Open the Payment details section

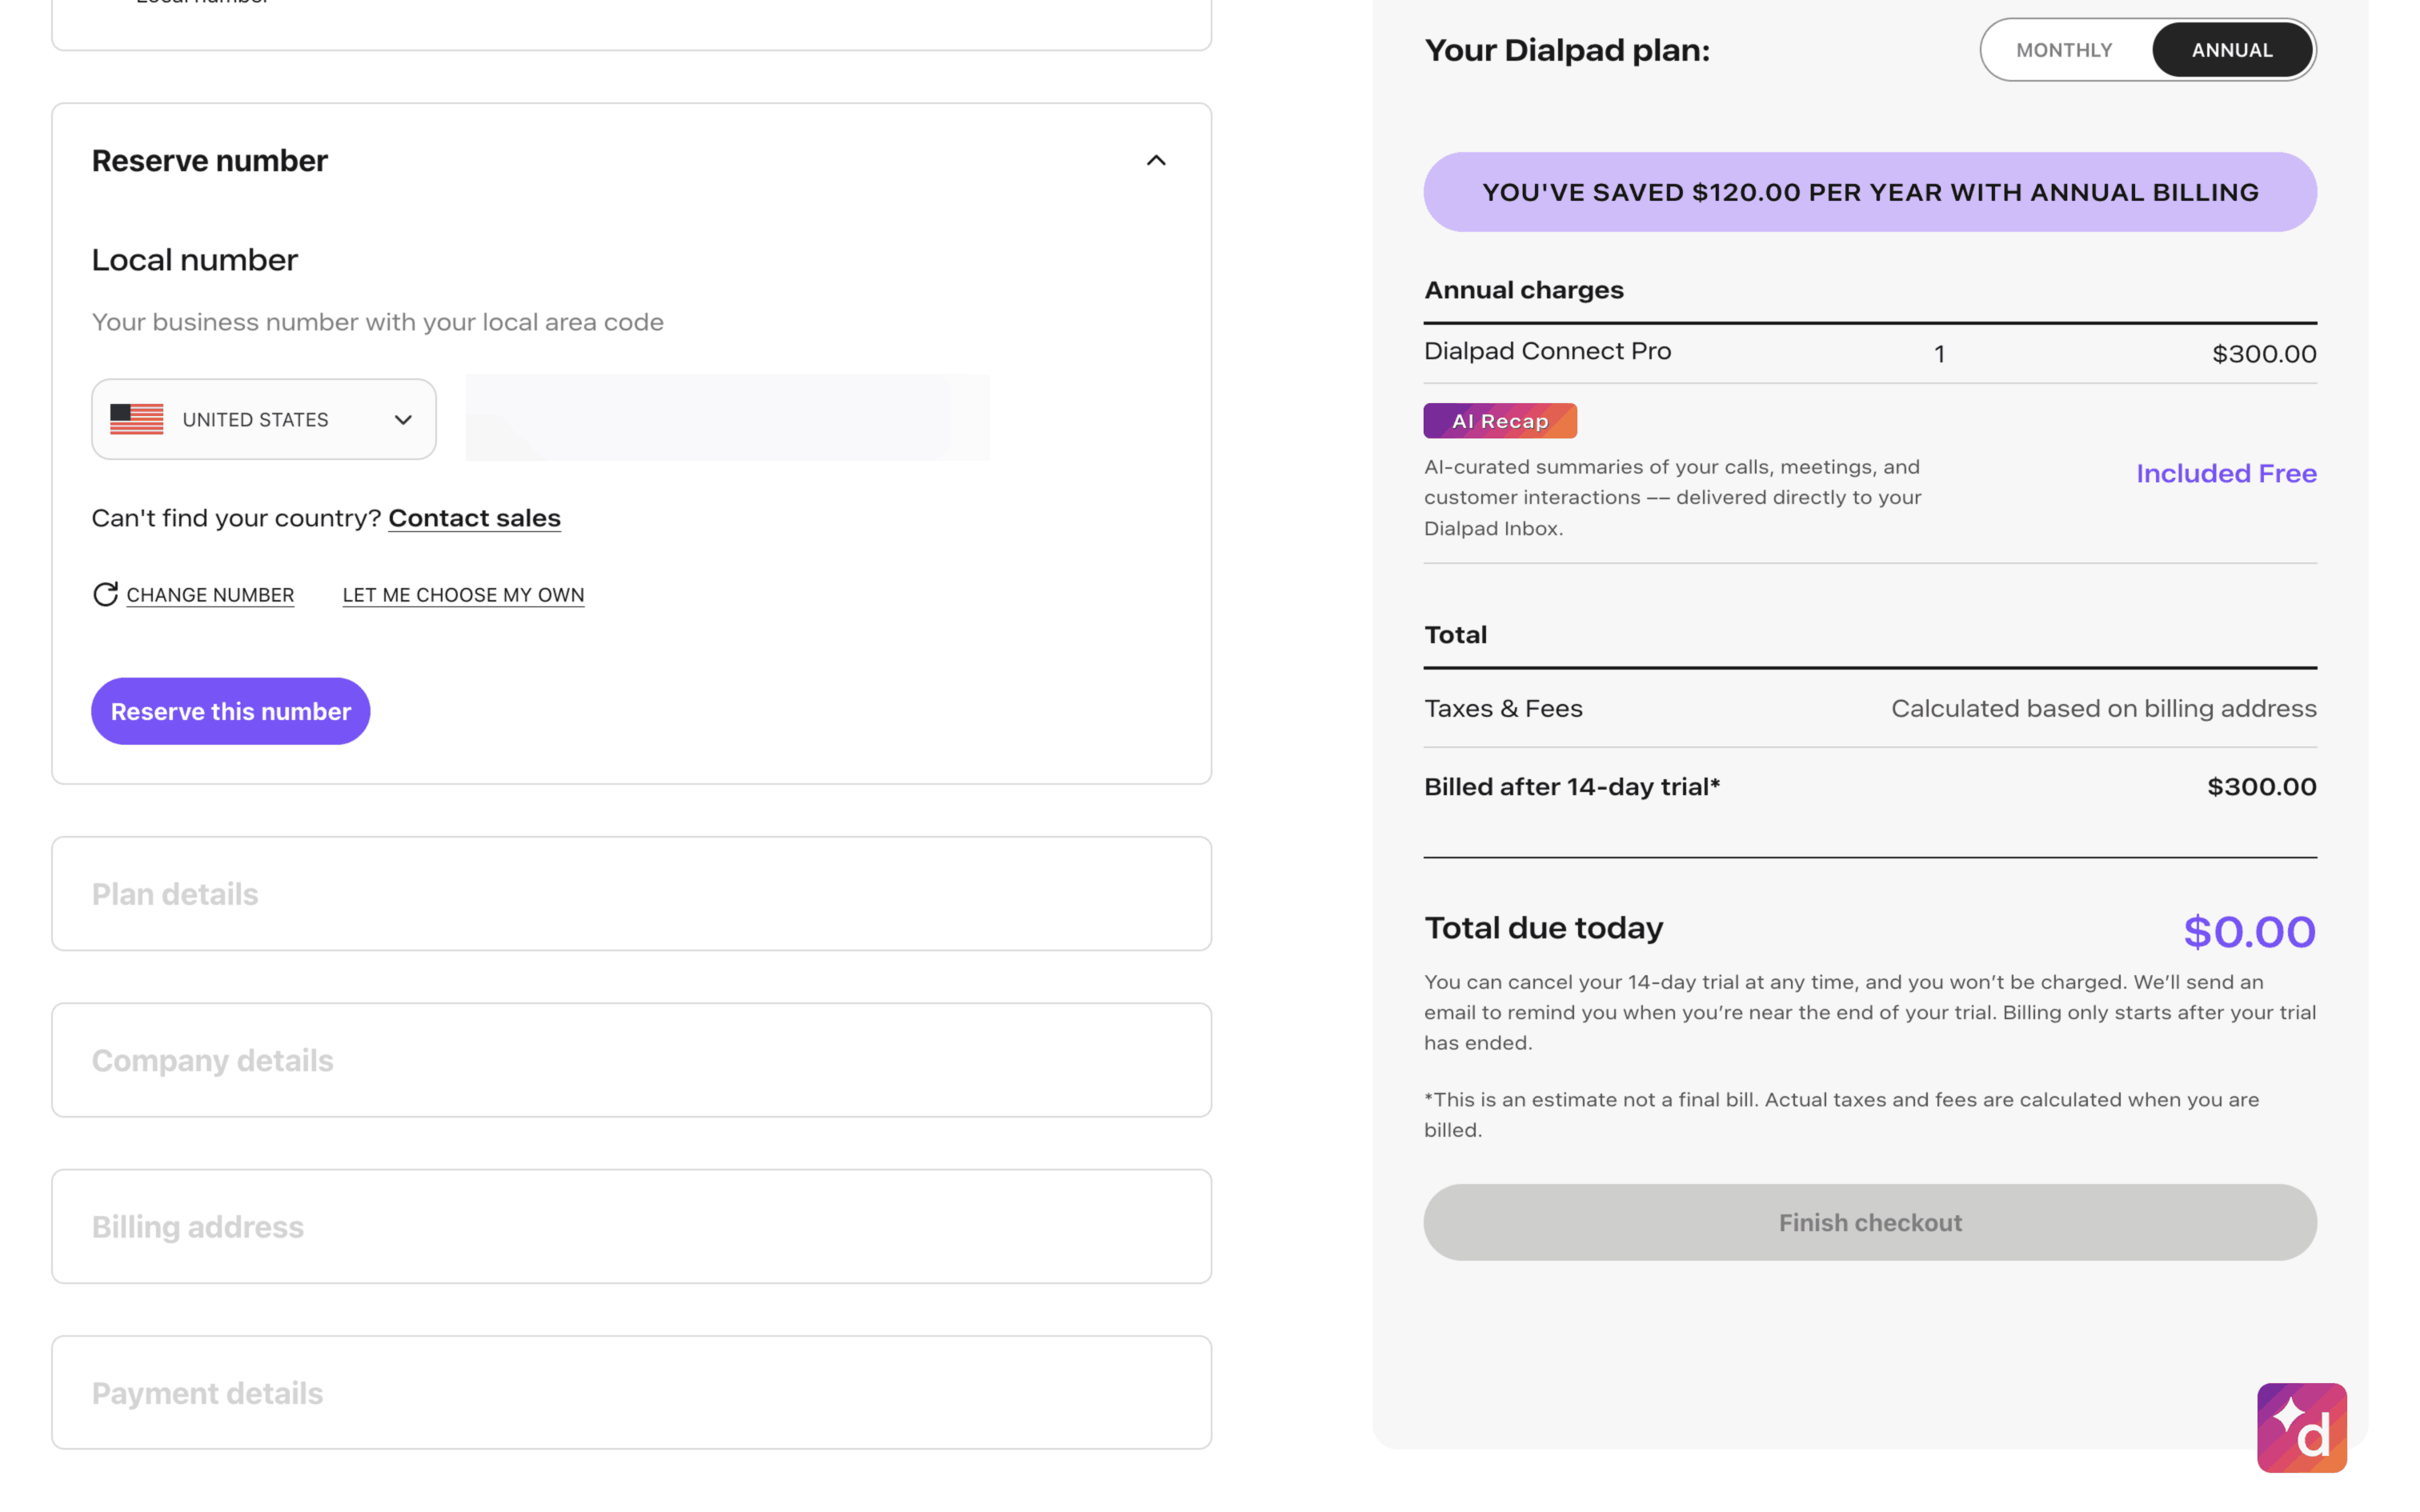(x=631, y=1392)
